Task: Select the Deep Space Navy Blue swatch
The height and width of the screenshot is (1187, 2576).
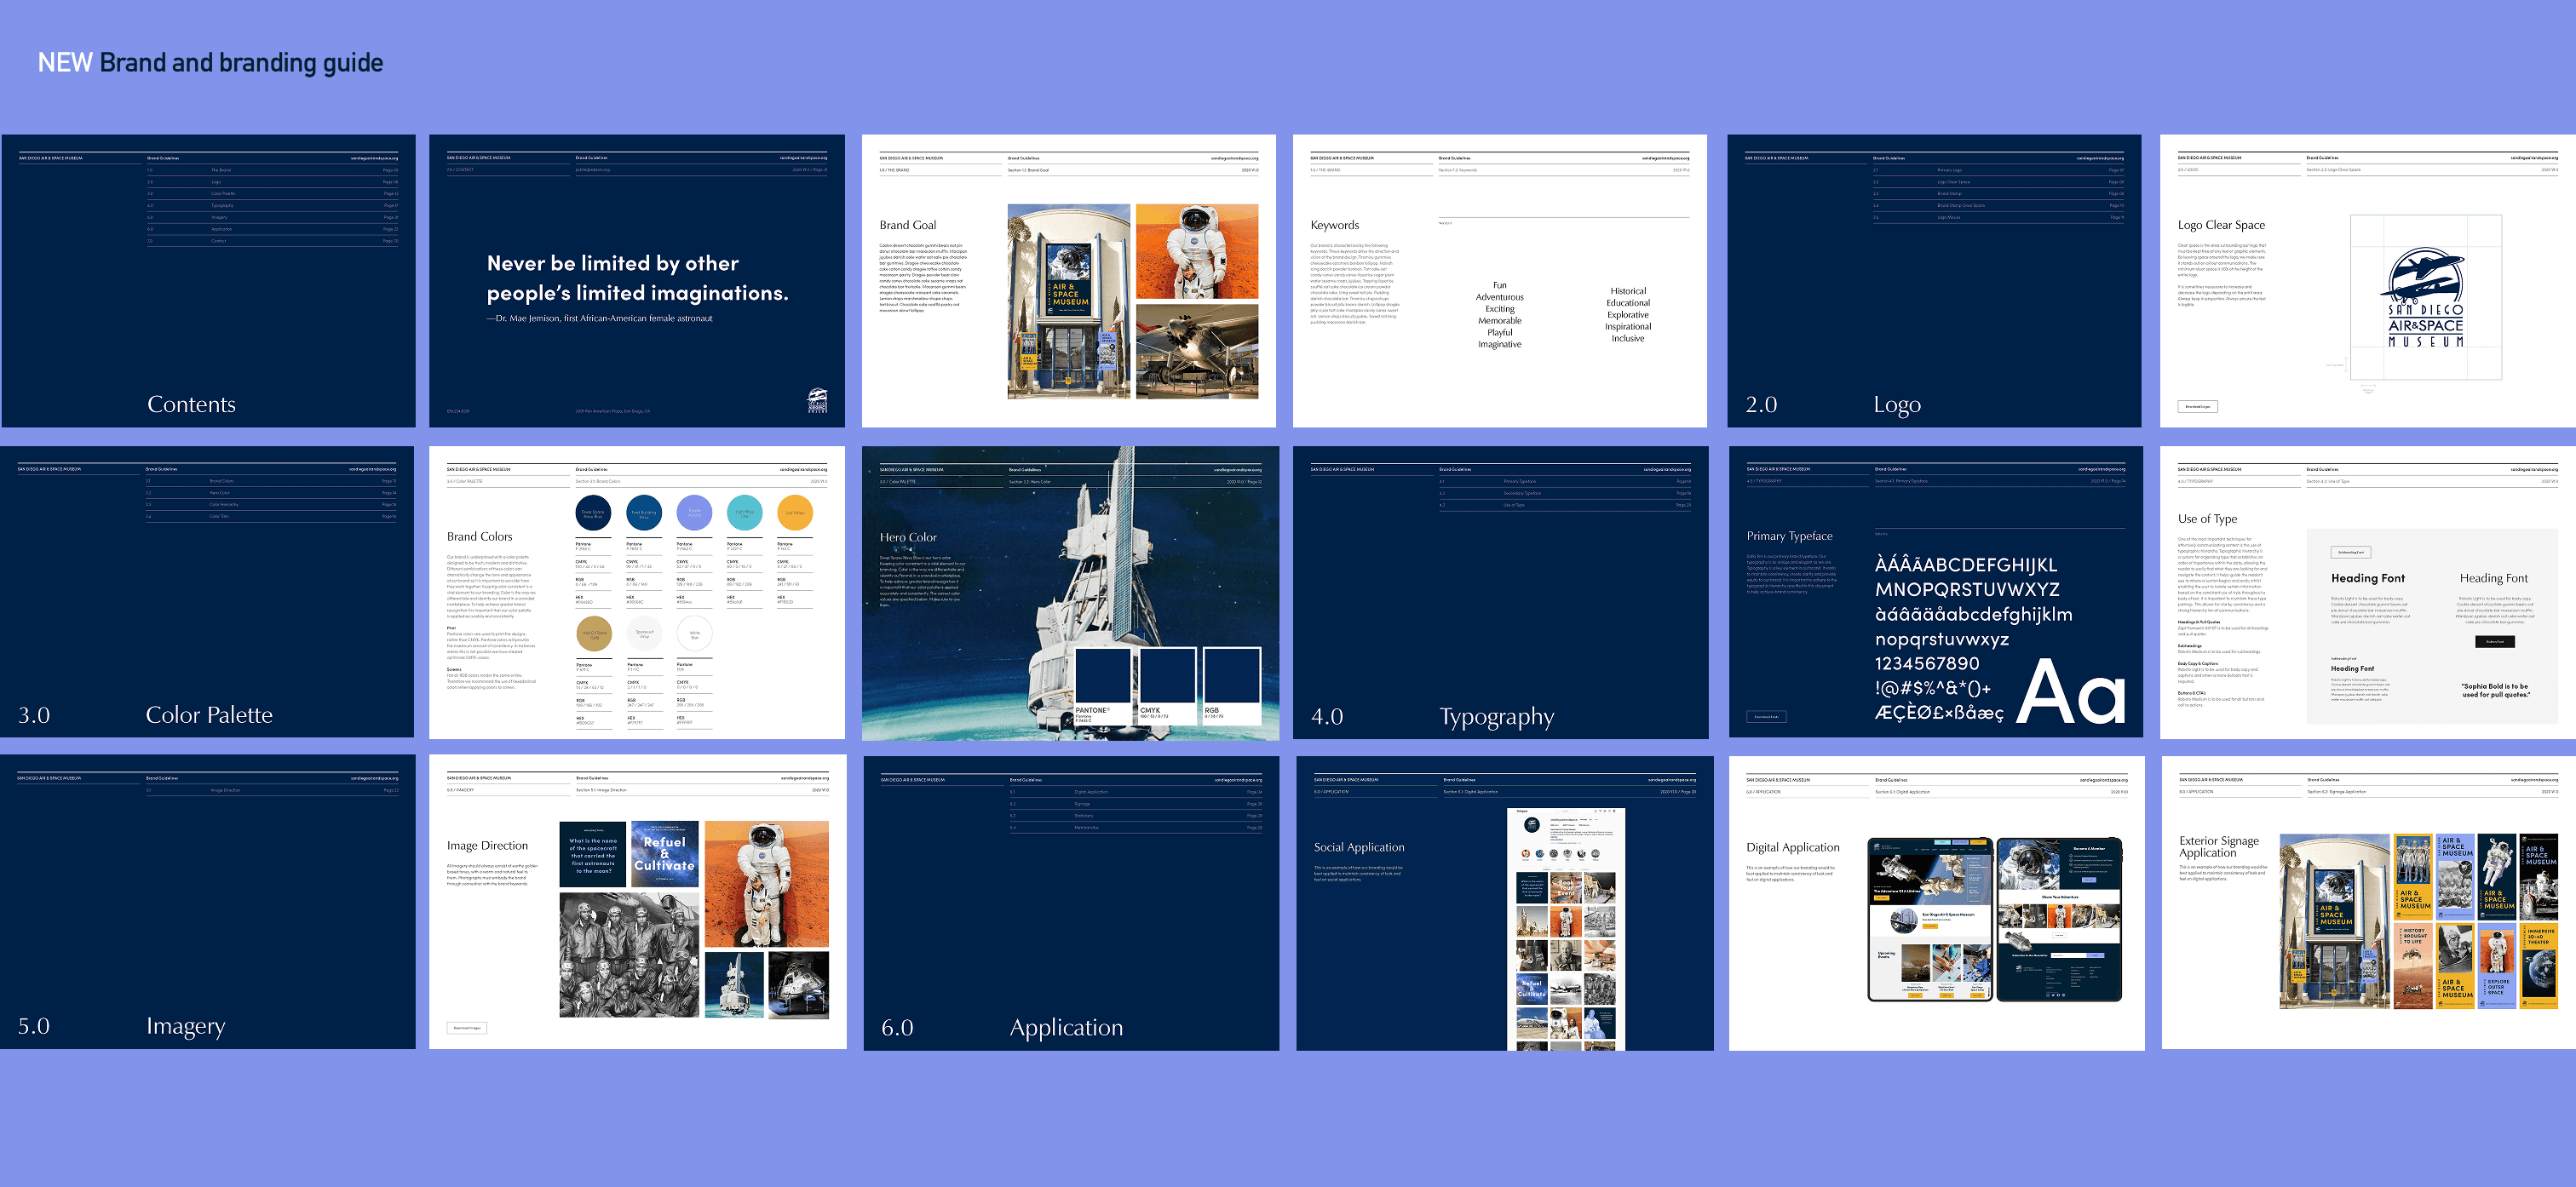Action: (x=593, y=513)
